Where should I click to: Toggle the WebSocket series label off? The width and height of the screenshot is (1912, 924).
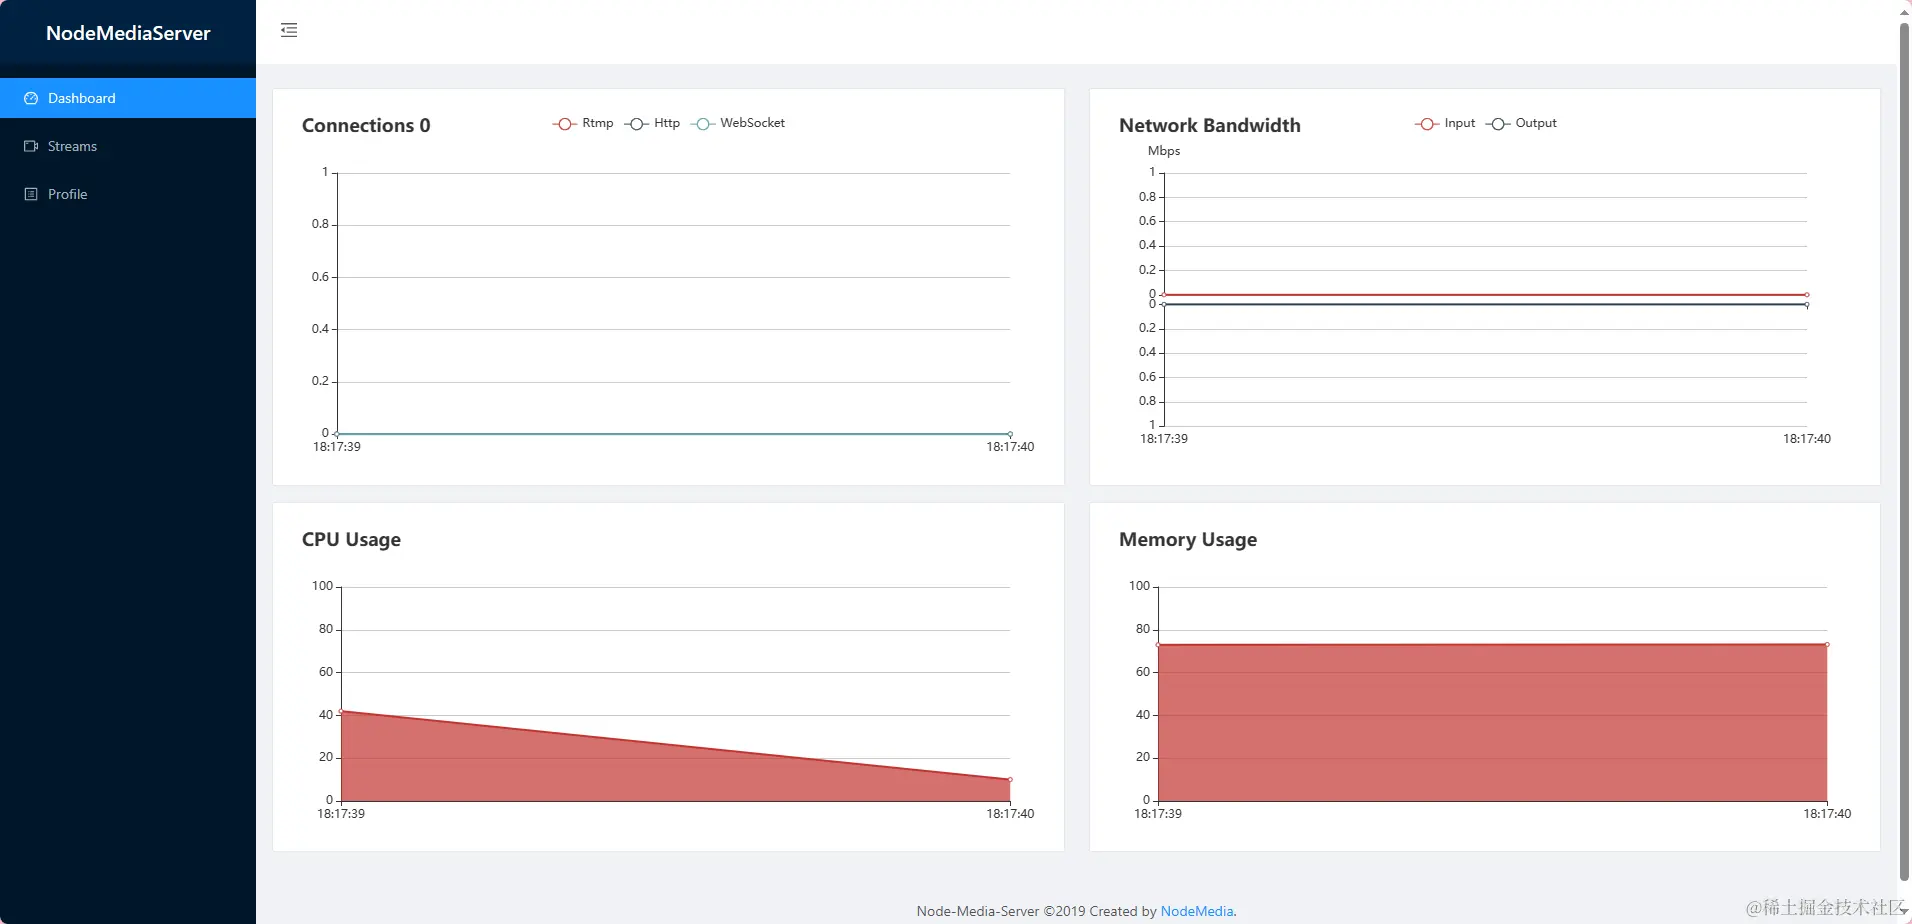point(752,123)
